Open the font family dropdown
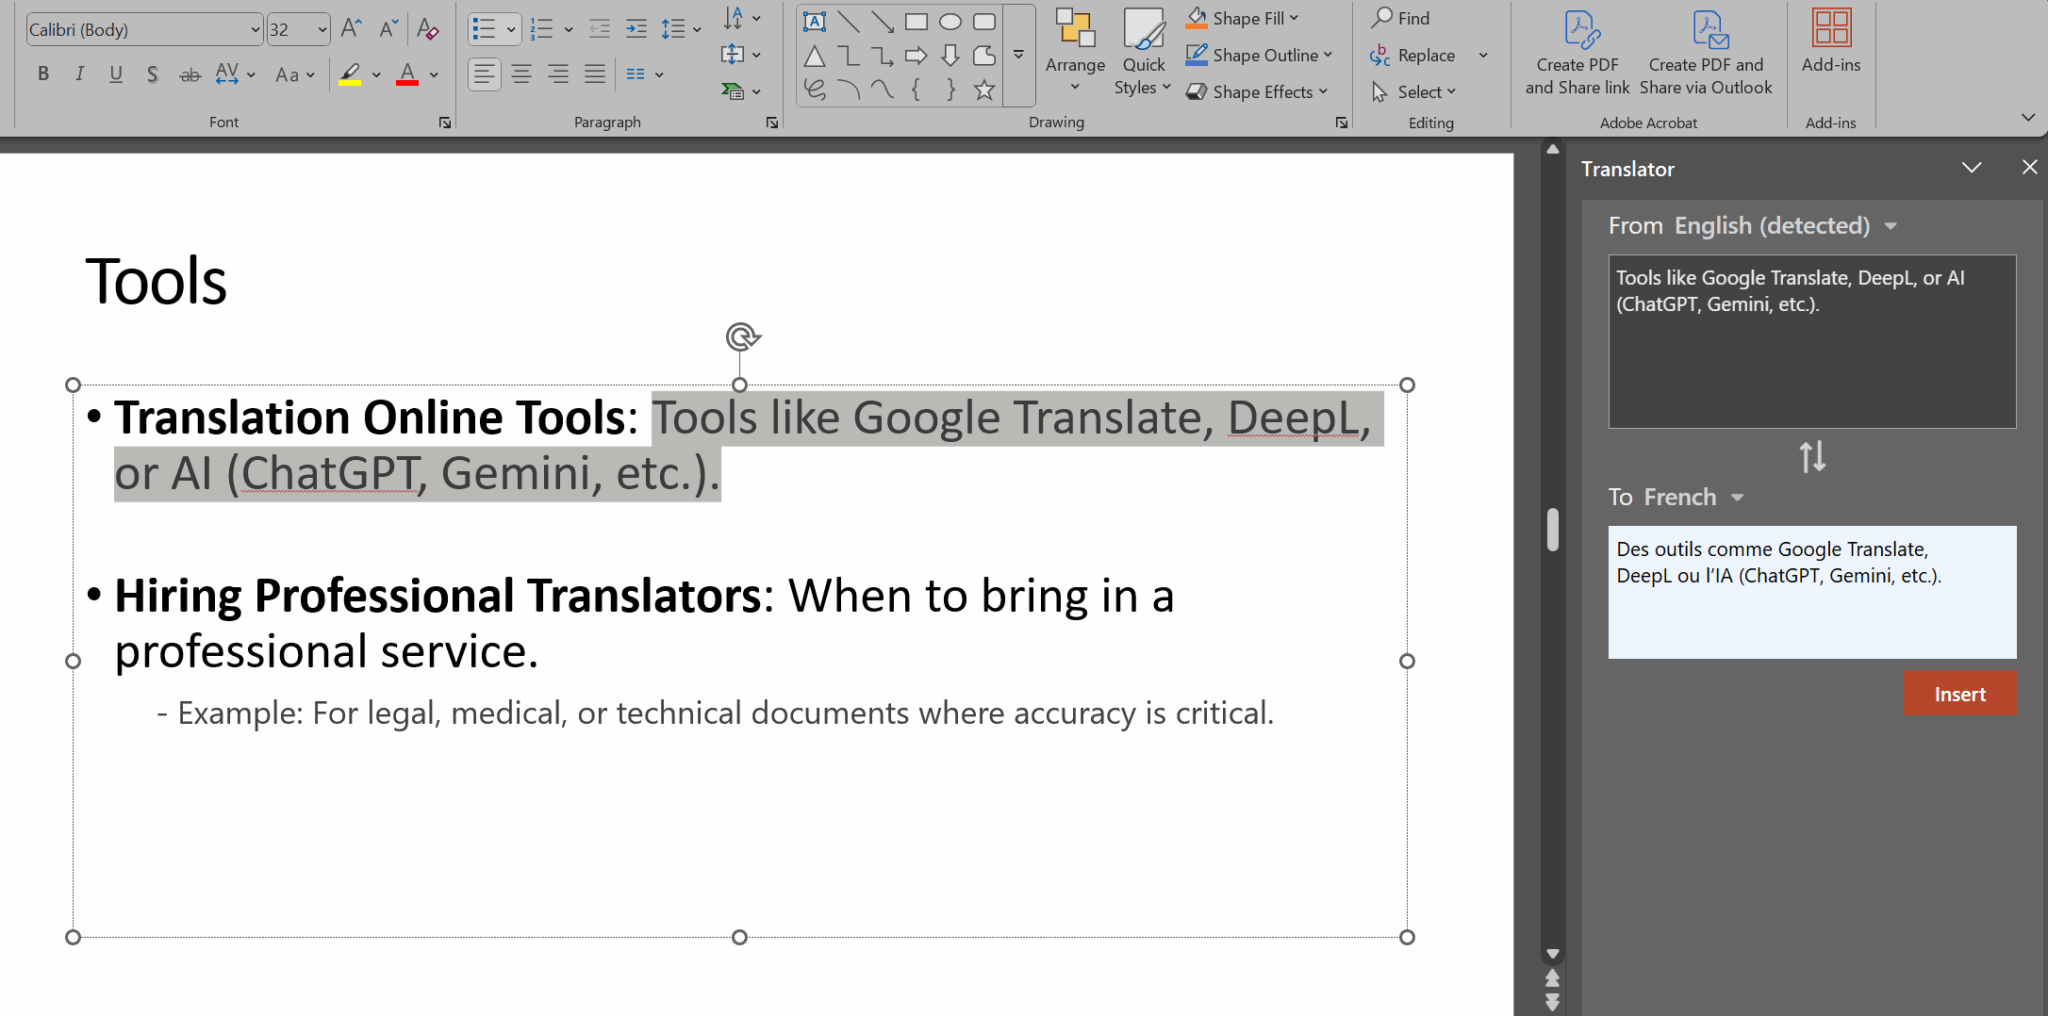 pos(253,29)
